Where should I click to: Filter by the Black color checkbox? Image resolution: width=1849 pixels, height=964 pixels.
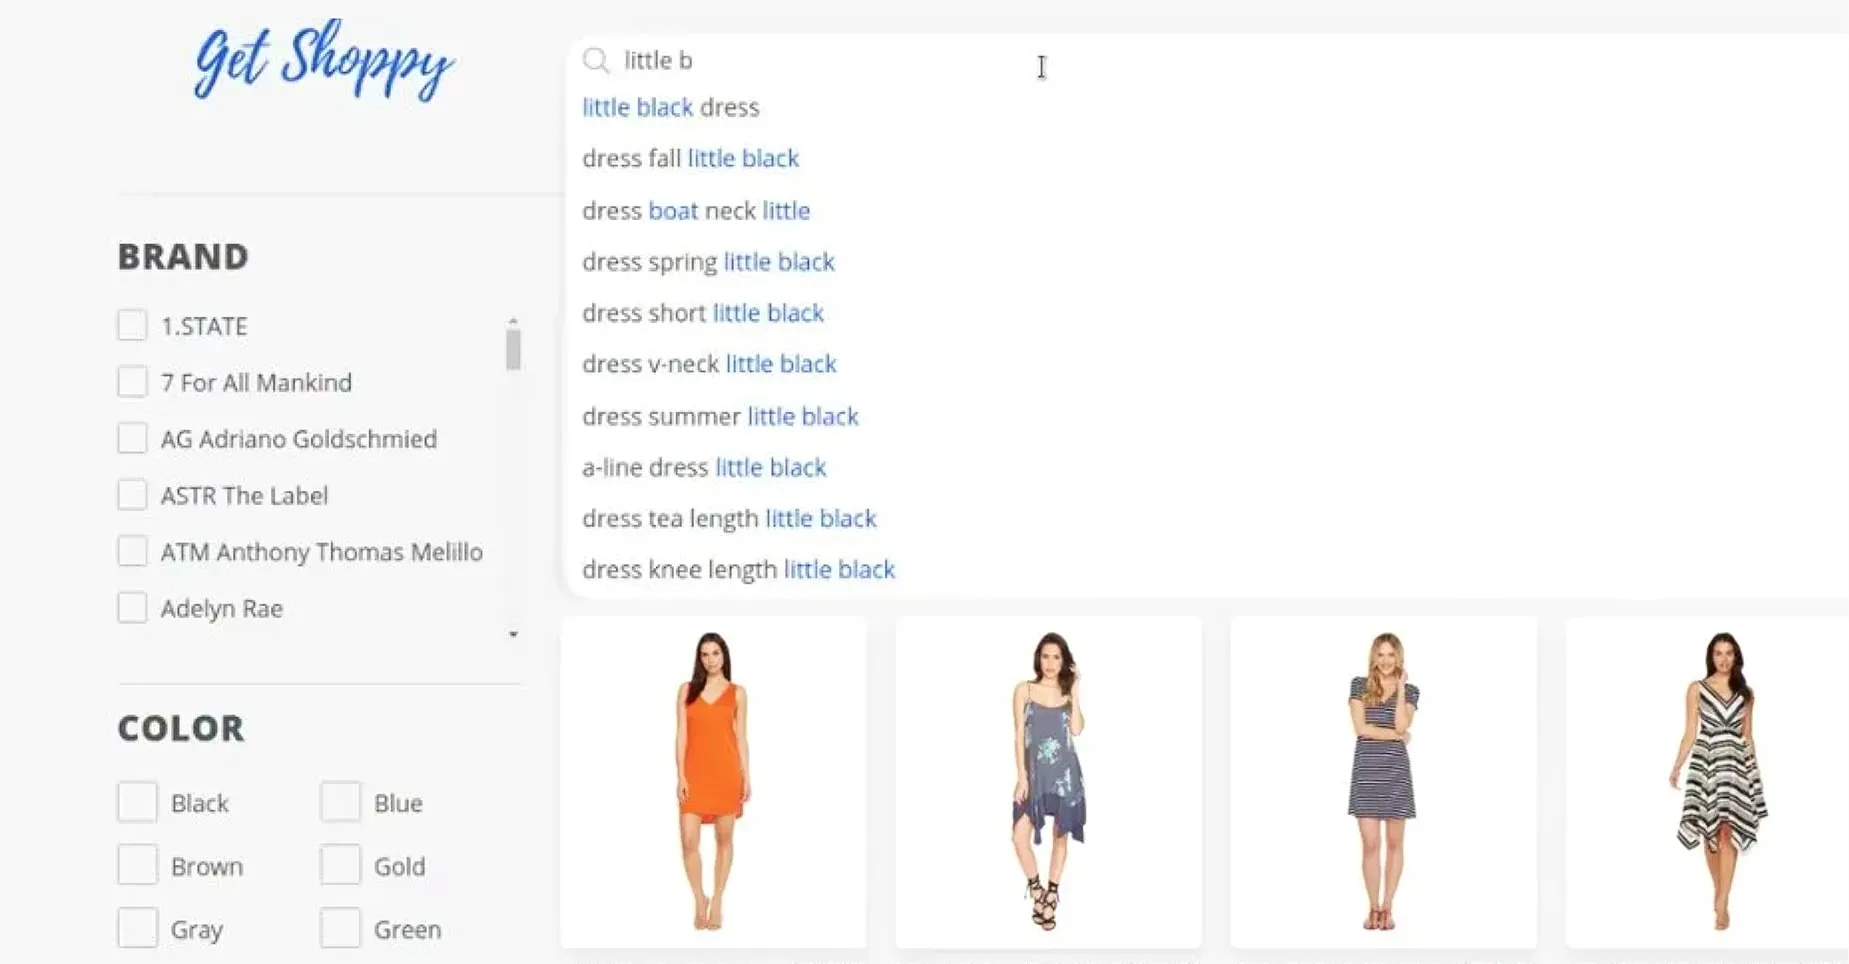pos(137,801)
